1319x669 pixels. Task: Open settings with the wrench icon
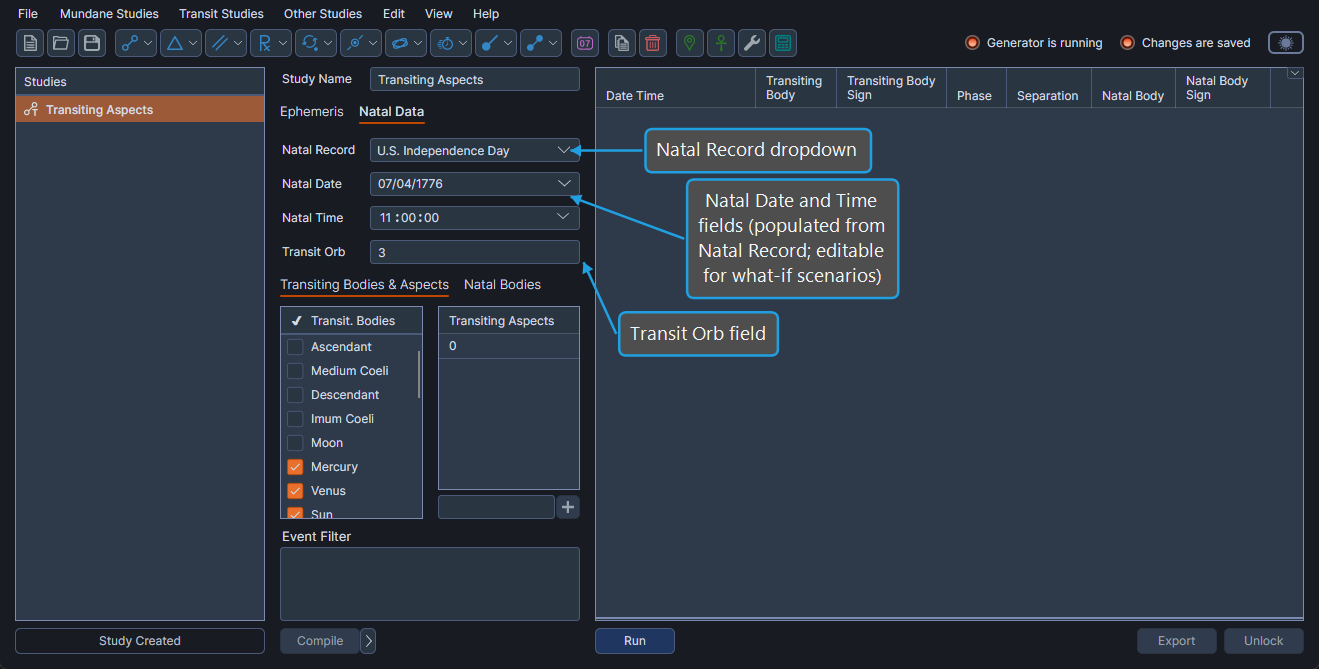tap(752, 43)
